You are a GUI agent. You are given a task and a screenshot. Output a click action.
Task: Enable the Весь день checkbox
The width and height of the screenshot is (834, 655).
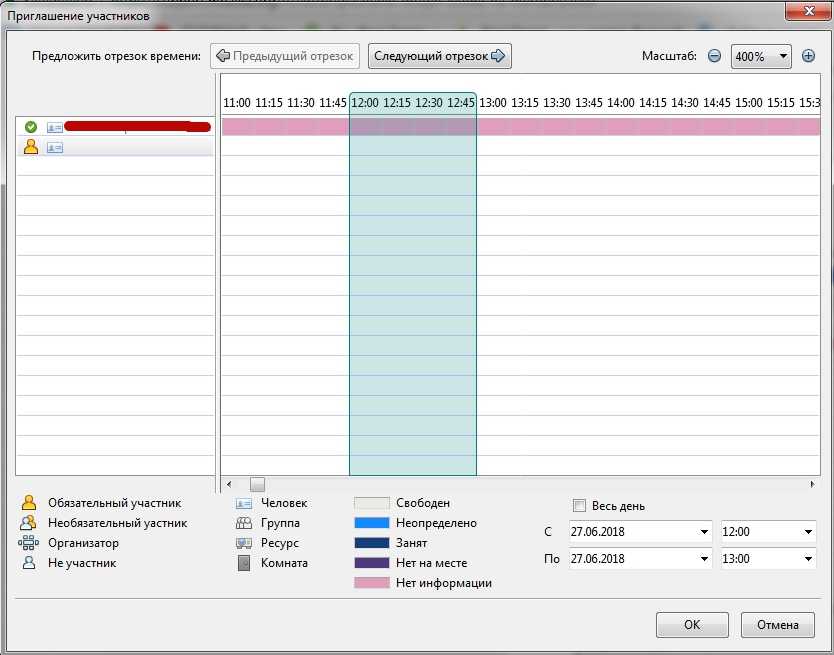[579, 506]
